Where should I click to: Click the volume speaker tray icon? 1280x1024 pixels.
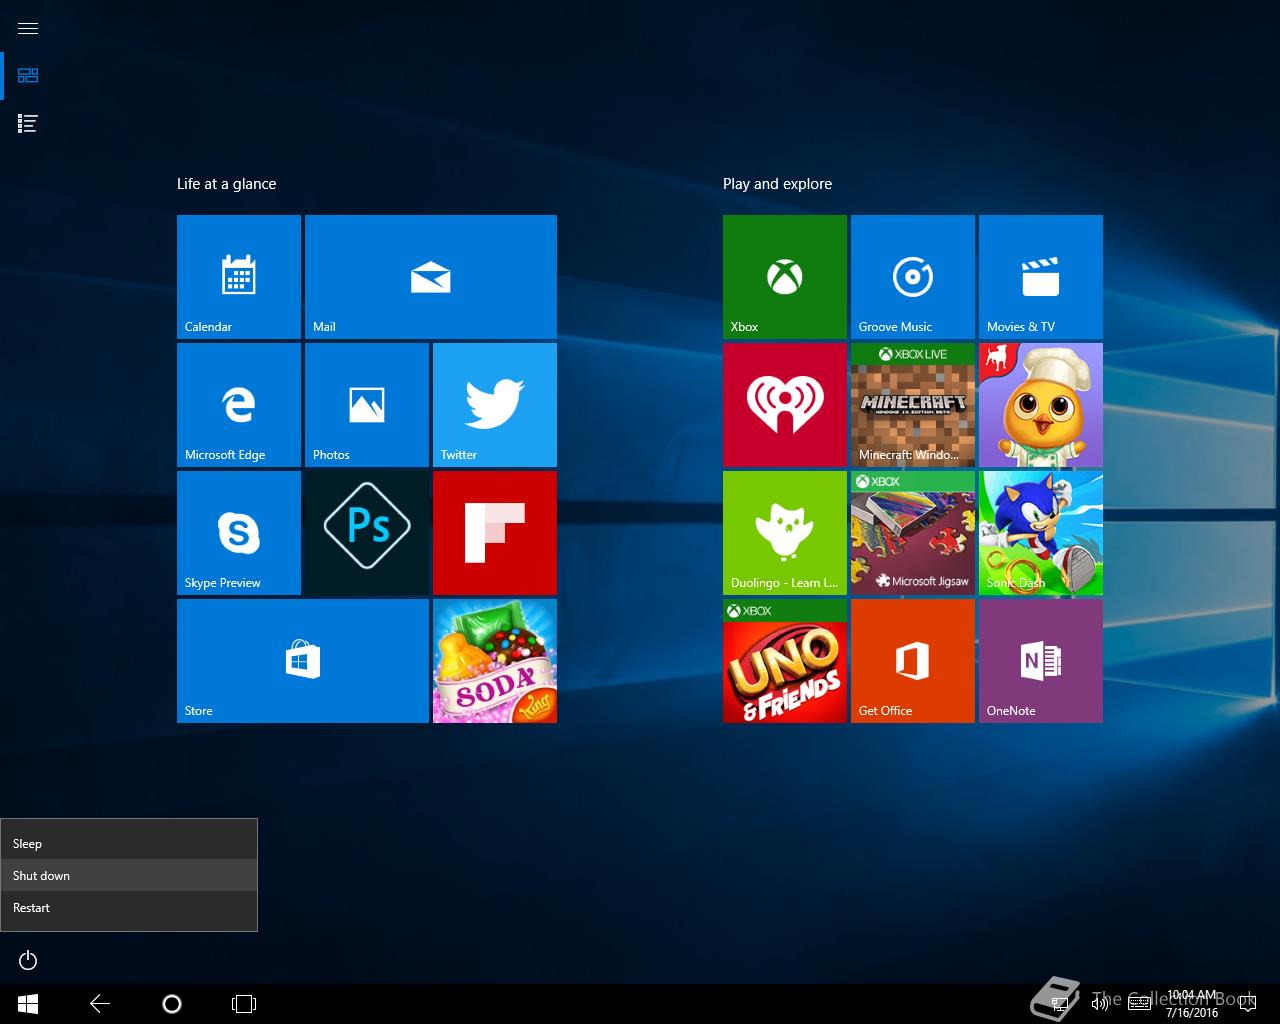(x=1100, y=1004)
